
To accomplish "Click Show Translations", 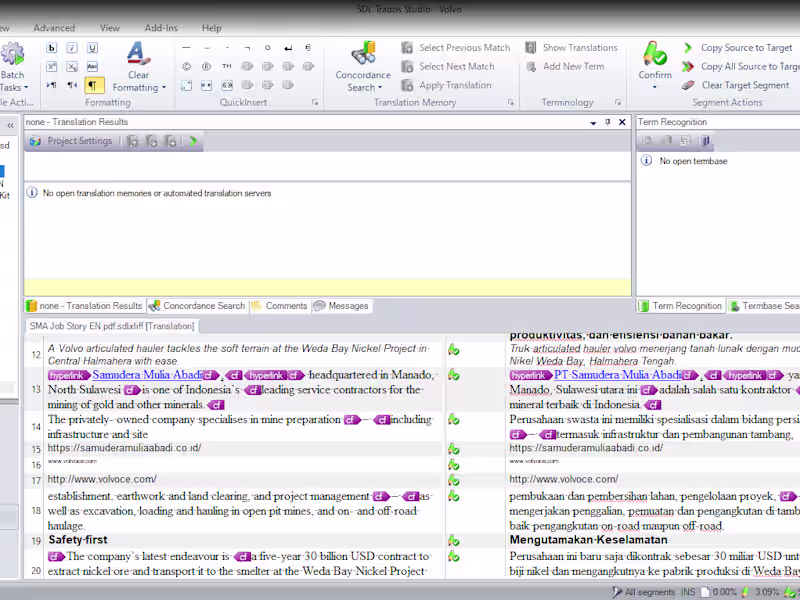I will [571, 48].
